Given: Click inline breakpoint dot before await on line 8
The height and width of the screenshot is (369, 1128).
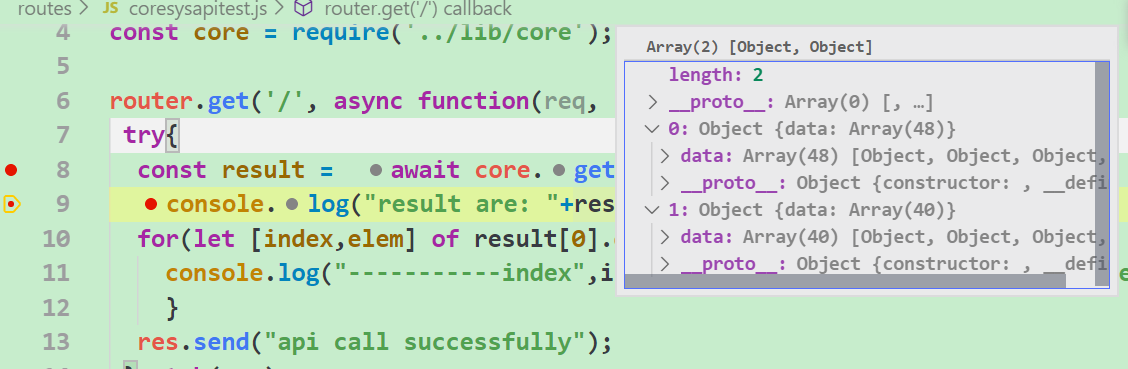Looking at the screenshot, I should tap(376, 171).
